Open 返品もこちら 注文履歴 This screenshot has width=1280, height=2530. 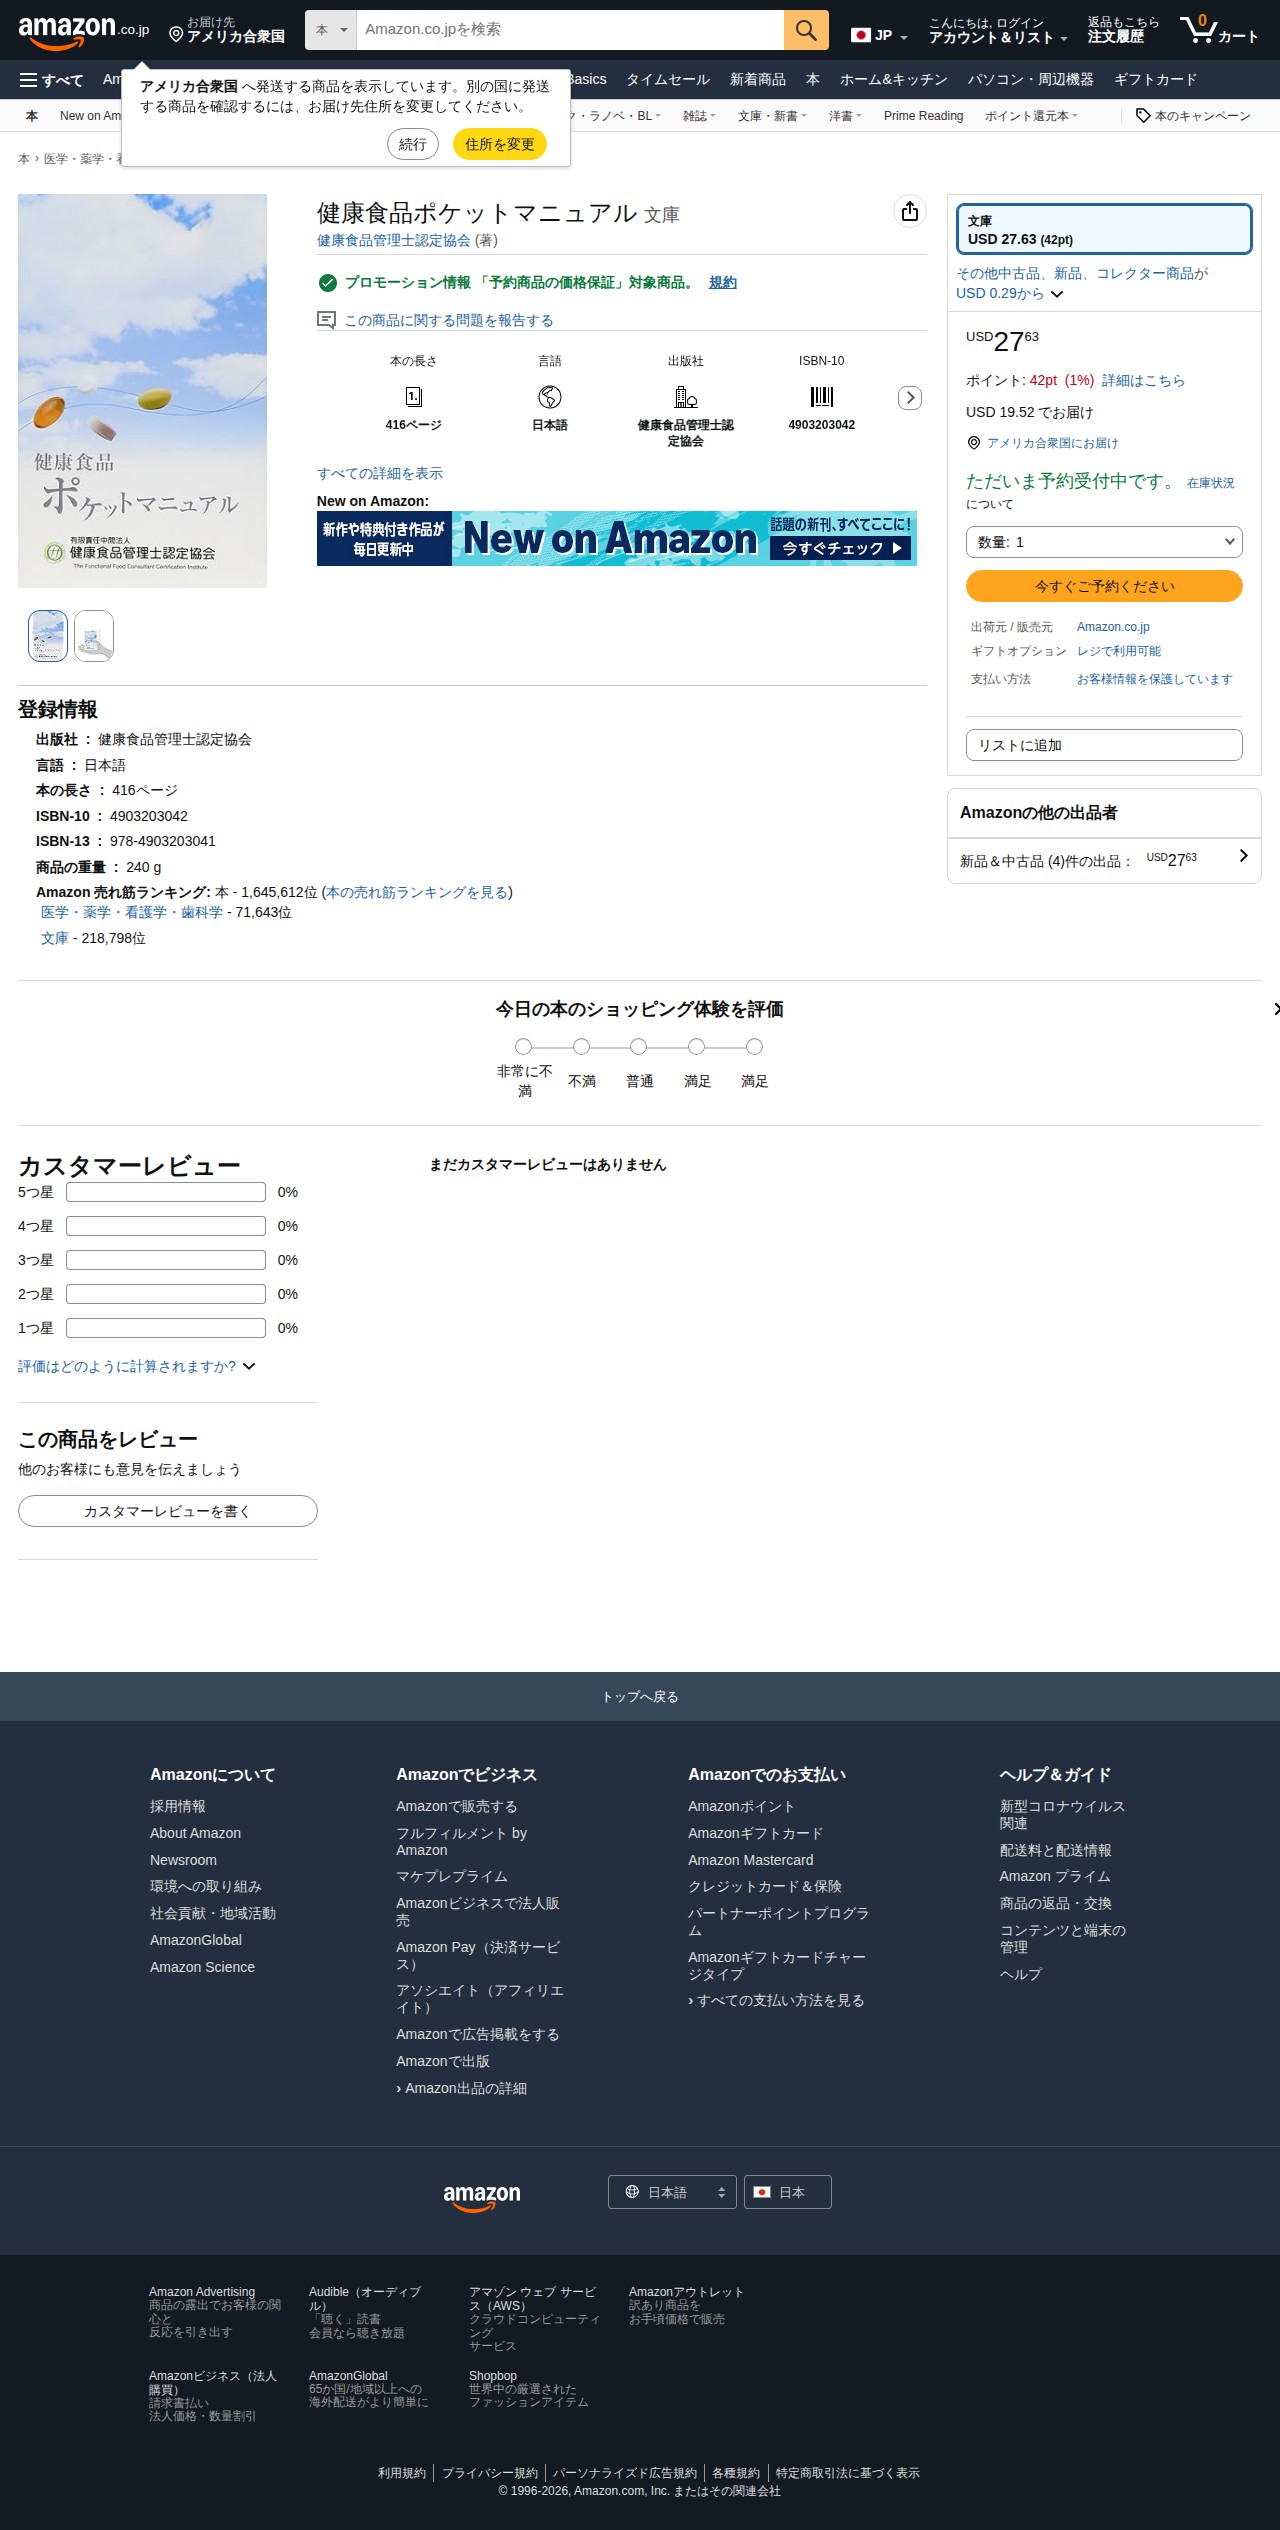tap(1123, 30)
